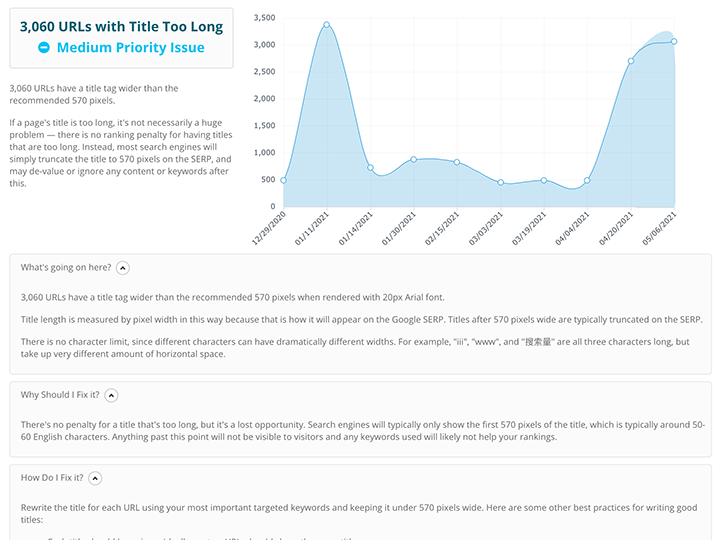Collapse the "What's going on here?" section arrow

pos(123,268)
